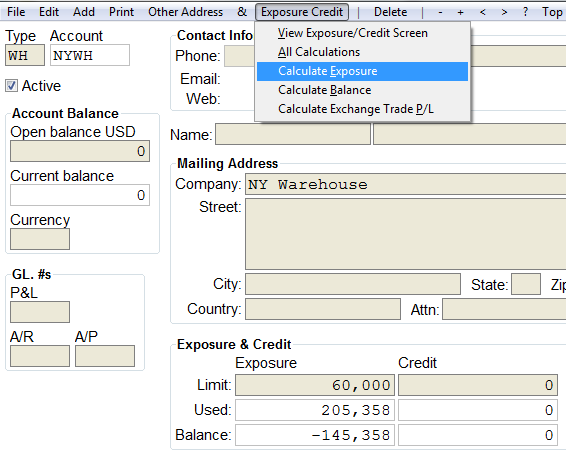Select View Exposure/Credit Screen
Screen dimensions: 566x457
click(x=362, y=33)
